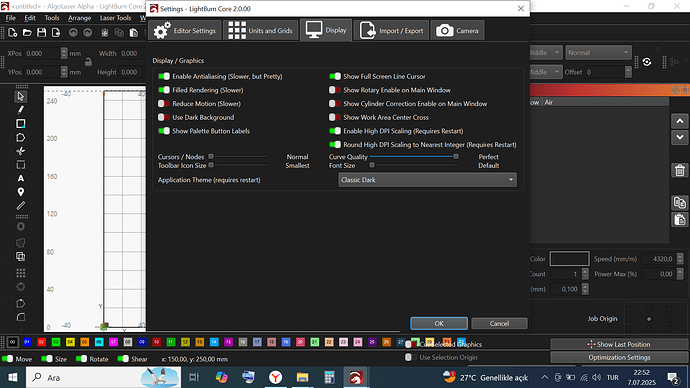The height and width of the screenshot is (388, 690).
Task: Open Windows Start menu
Action: coord(13,377)
